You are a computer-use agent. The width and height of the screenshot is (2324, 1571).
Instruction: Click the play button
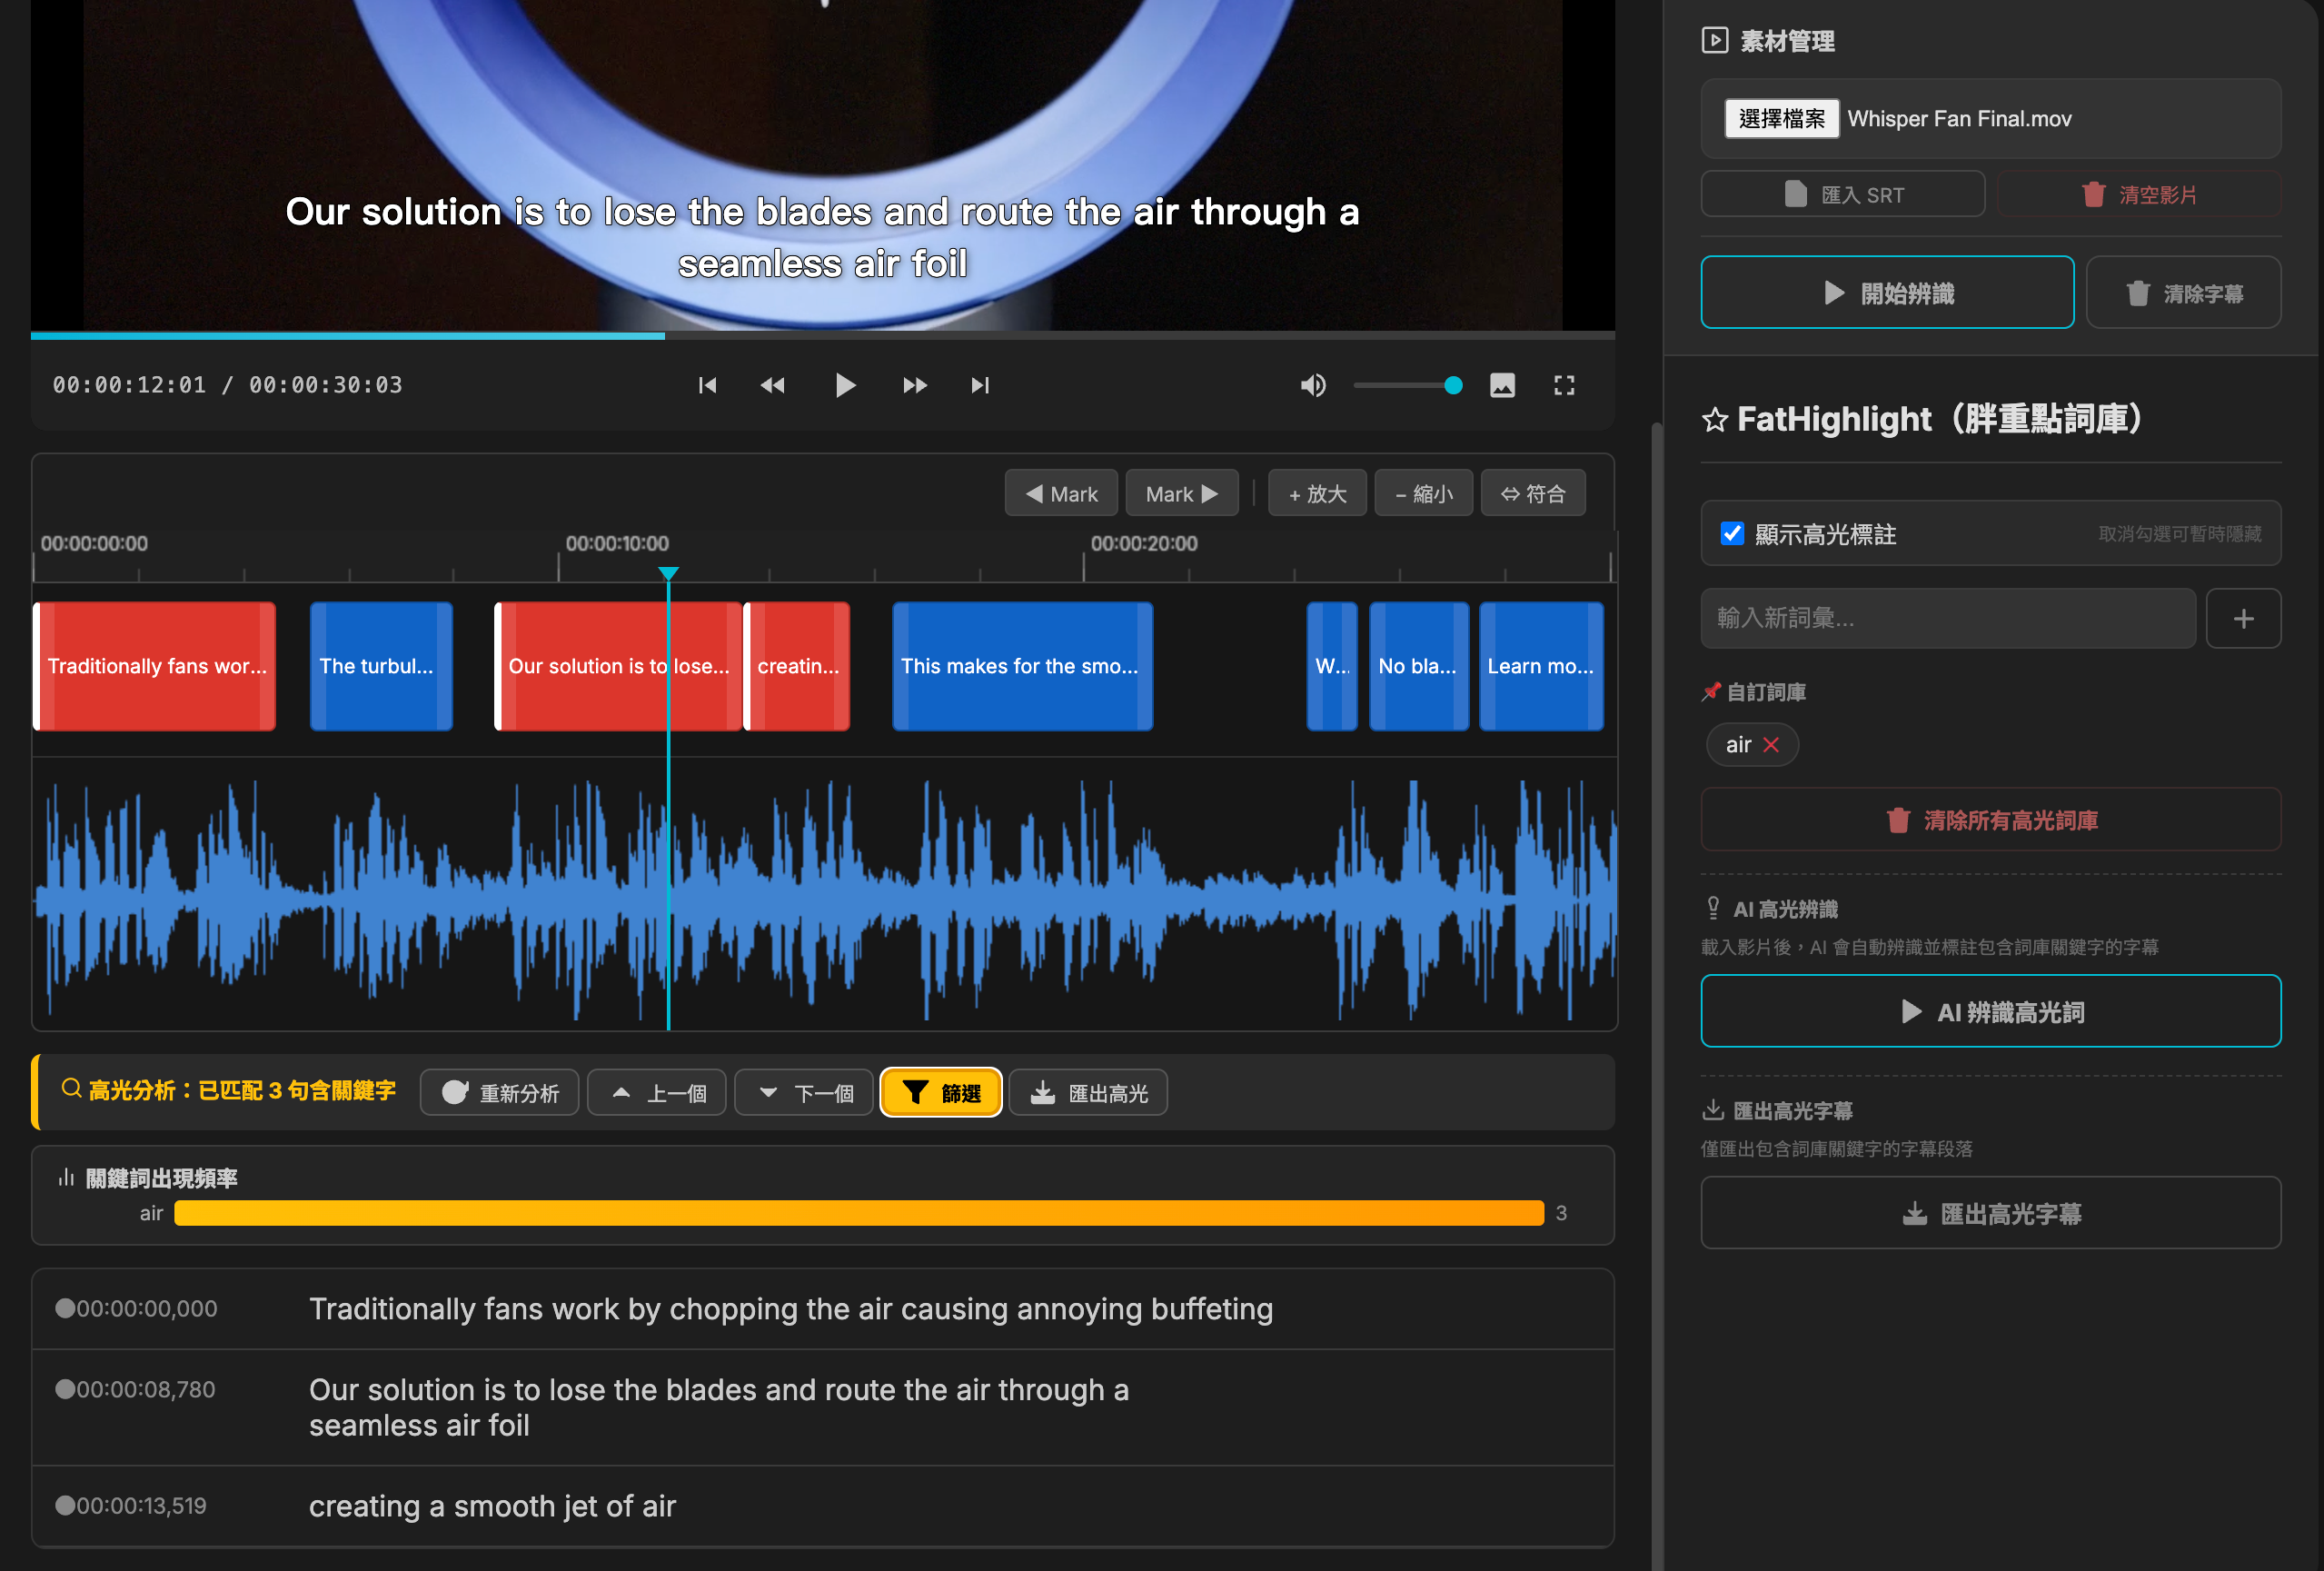[x=844, y=385]
